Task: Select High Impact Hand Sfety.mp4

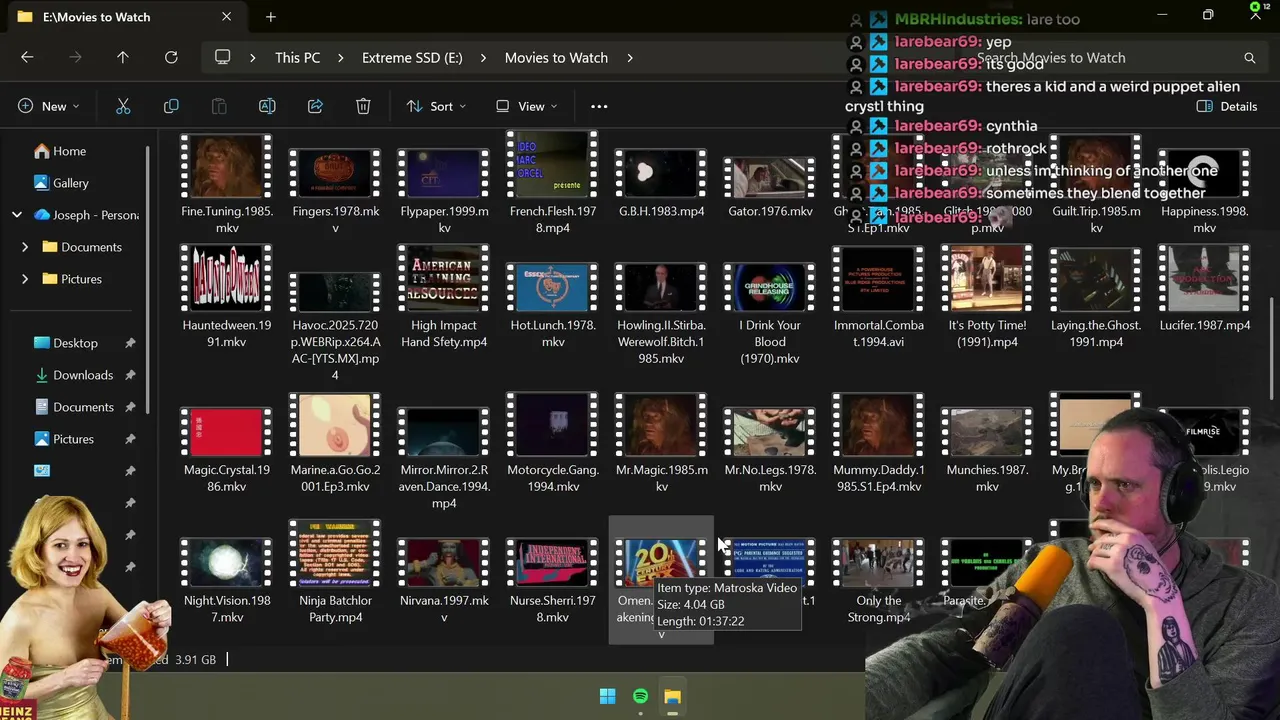Action: [444, 298]
